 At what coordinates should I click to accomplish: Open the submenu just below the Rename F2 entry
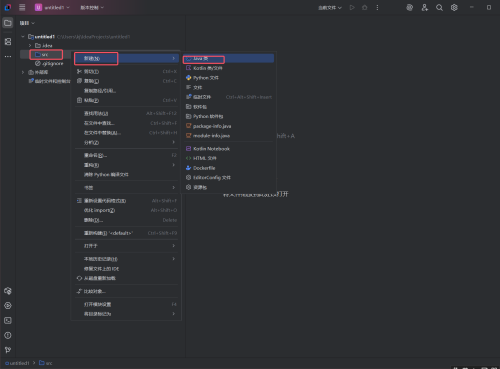(x=126, y=165)
